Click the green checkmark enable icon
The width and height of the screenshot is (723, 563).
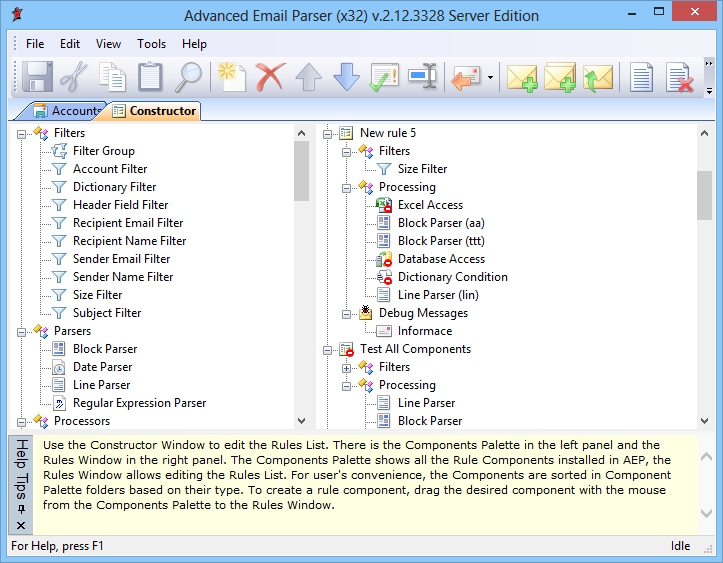(384, 77)
